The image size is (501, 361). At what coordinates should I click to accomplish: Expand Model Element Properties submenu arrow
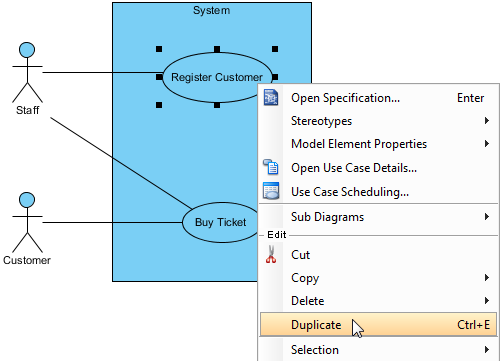coord(487,144)
